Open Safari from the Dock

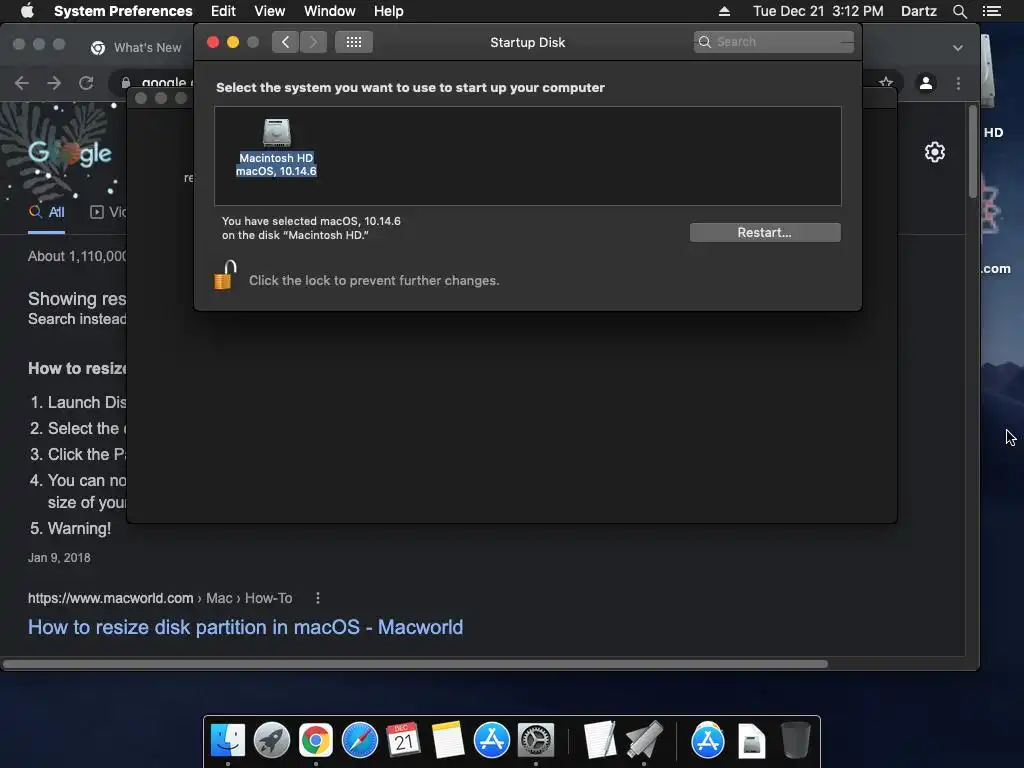pyautogui.click(x=360, y=740)
